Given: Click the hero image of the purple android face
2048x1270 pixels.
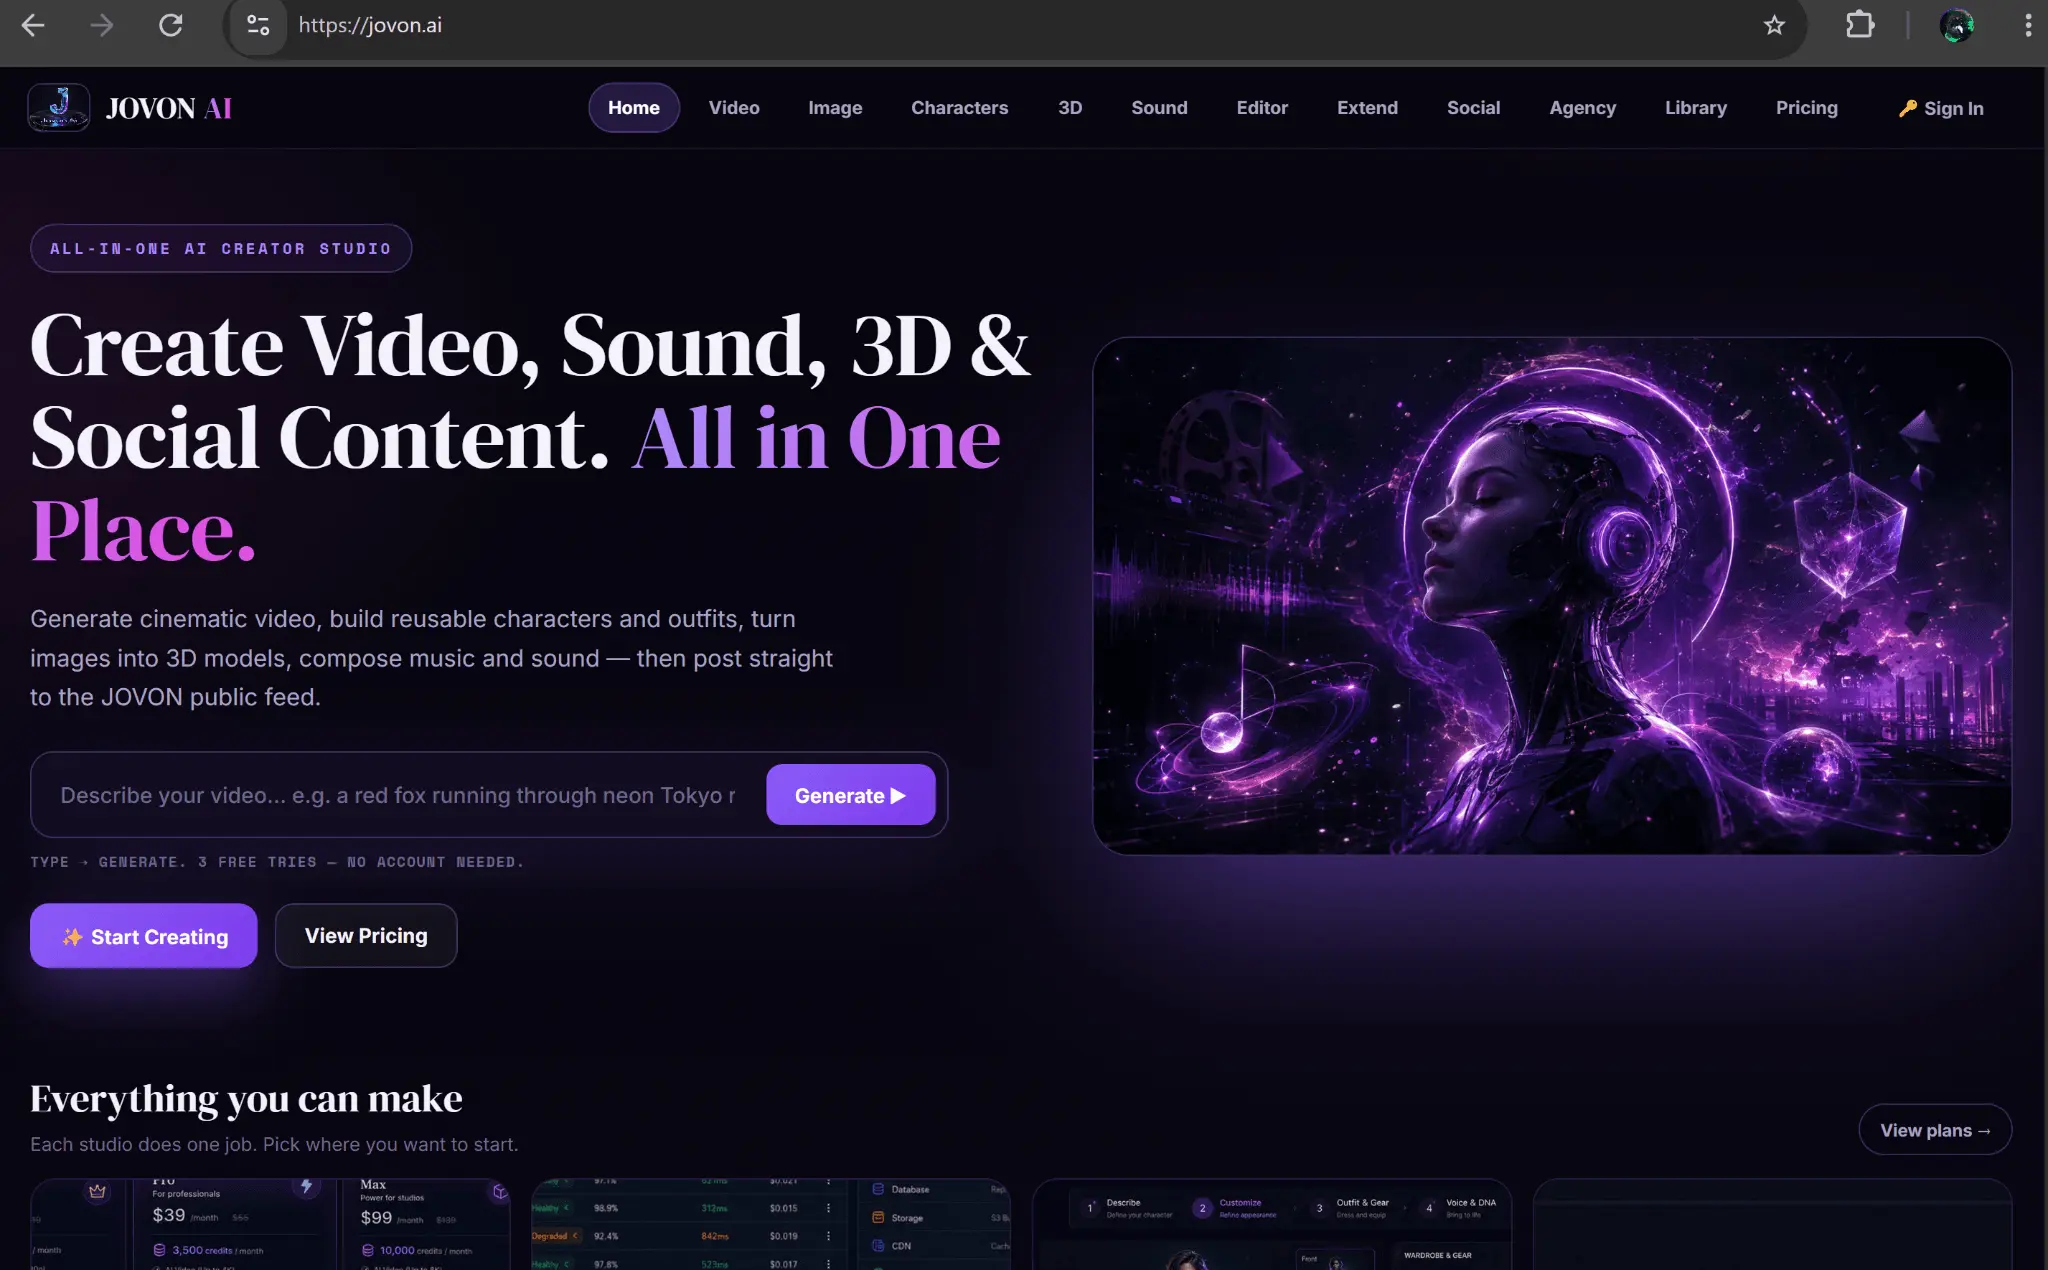Looking at the screenshot, I should click(1552, 596).
